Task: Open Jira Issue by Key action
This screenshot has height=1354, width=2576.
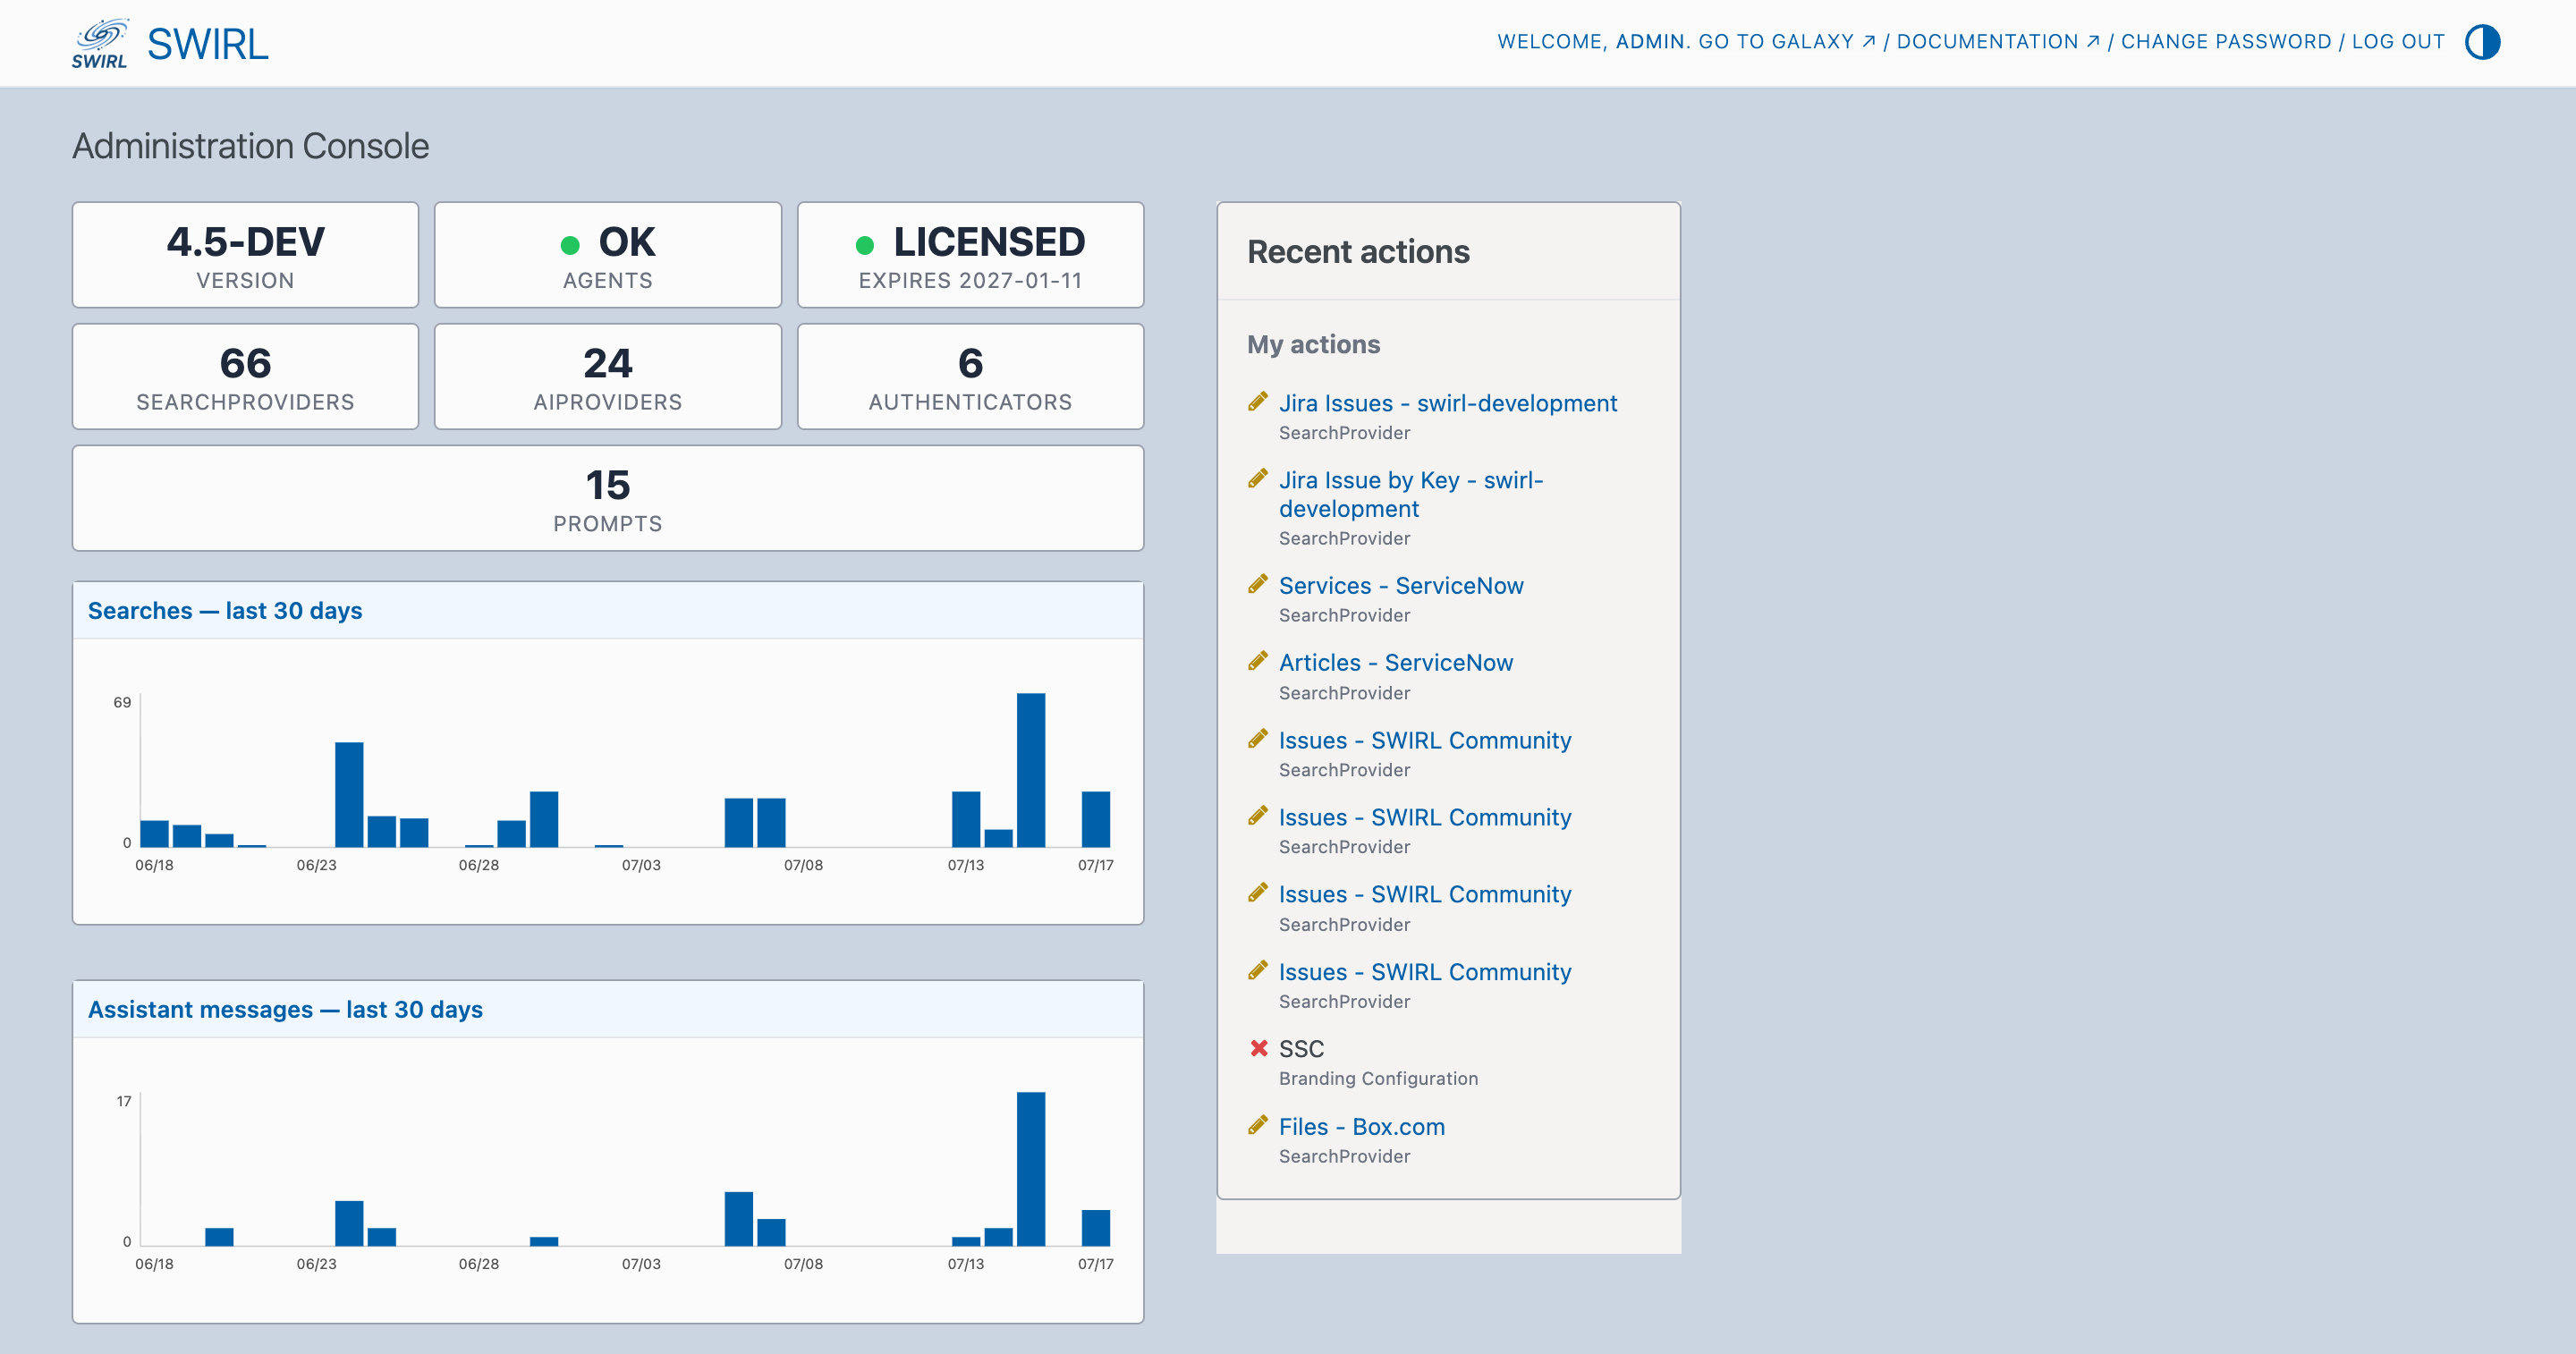Action: coord(1410,494)
